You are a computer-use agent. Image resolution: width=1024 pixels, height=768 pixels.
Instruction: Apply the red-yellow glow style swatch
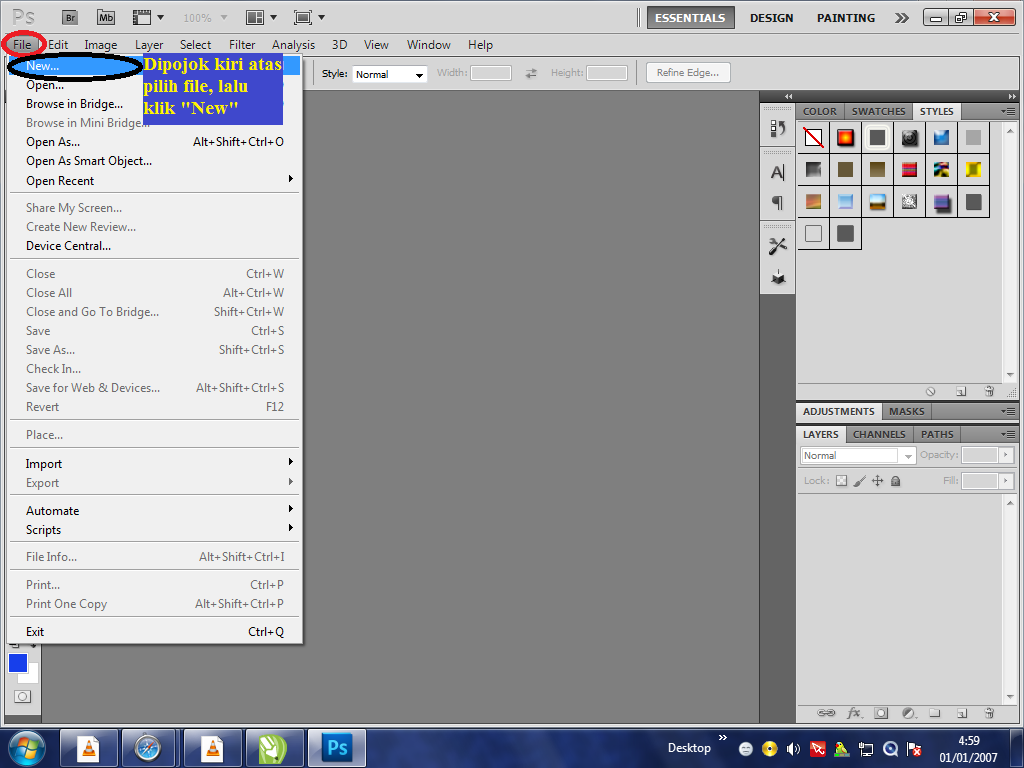[x=845, y=138]
